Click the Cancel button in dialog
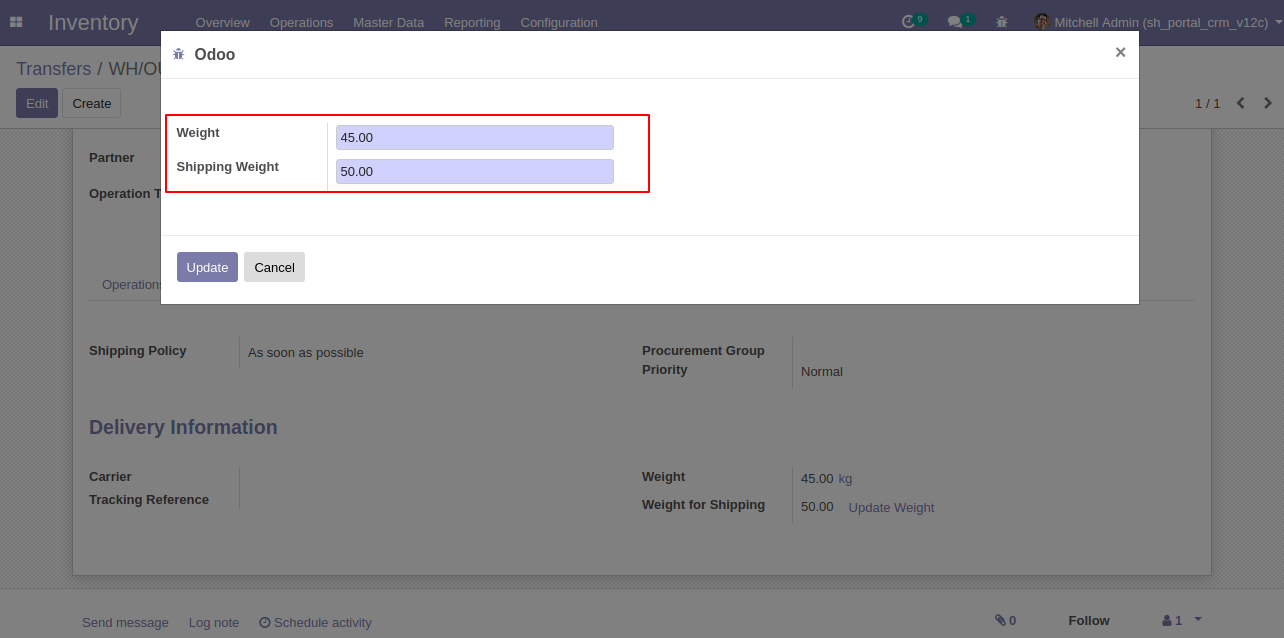The image size is (1284, 638). 274,267
